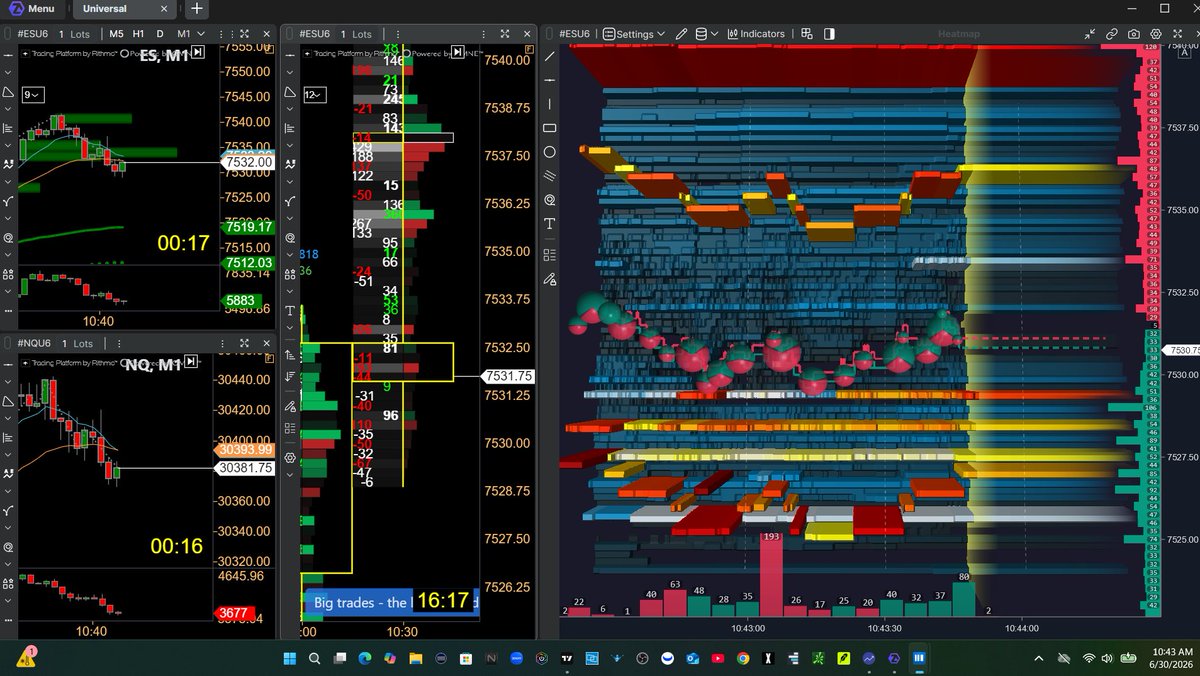Screen dimensions: 1200x676
Task: Expand the chevron under the line tool in ES M1 toolbar
Action: tap(8, 72)
